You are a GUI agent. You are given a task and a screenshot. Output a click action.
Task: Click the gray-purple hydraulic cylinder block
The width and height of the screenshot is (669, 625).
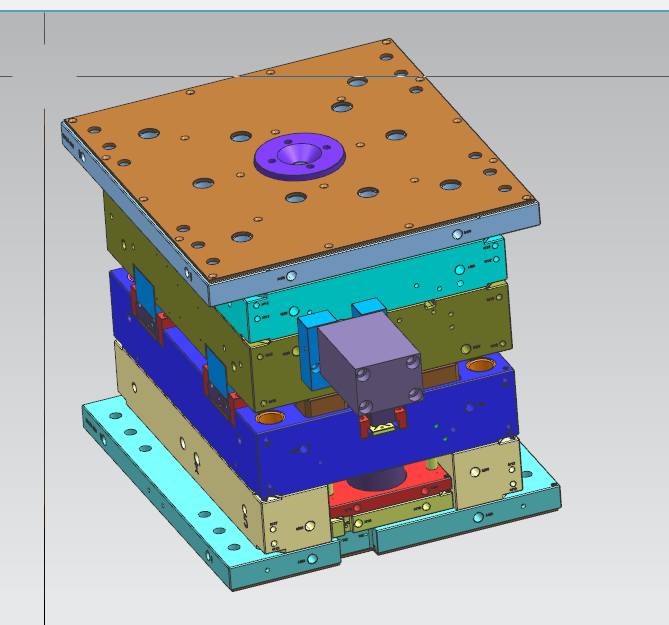tap(370, 363)
